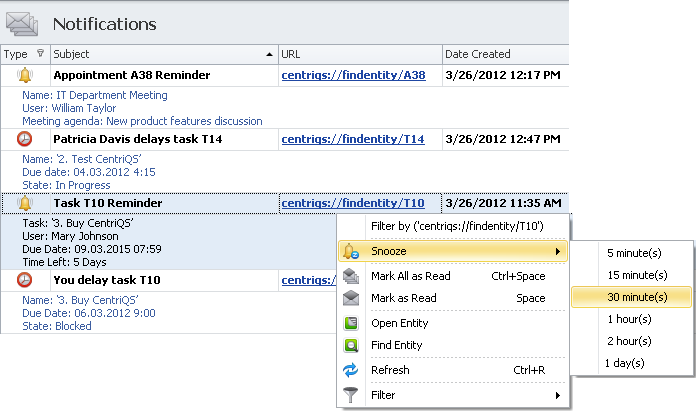Snooze the reminder for 5 minute(s)
Viewport: 696px width, 411px height.
(x=633, y=253)
